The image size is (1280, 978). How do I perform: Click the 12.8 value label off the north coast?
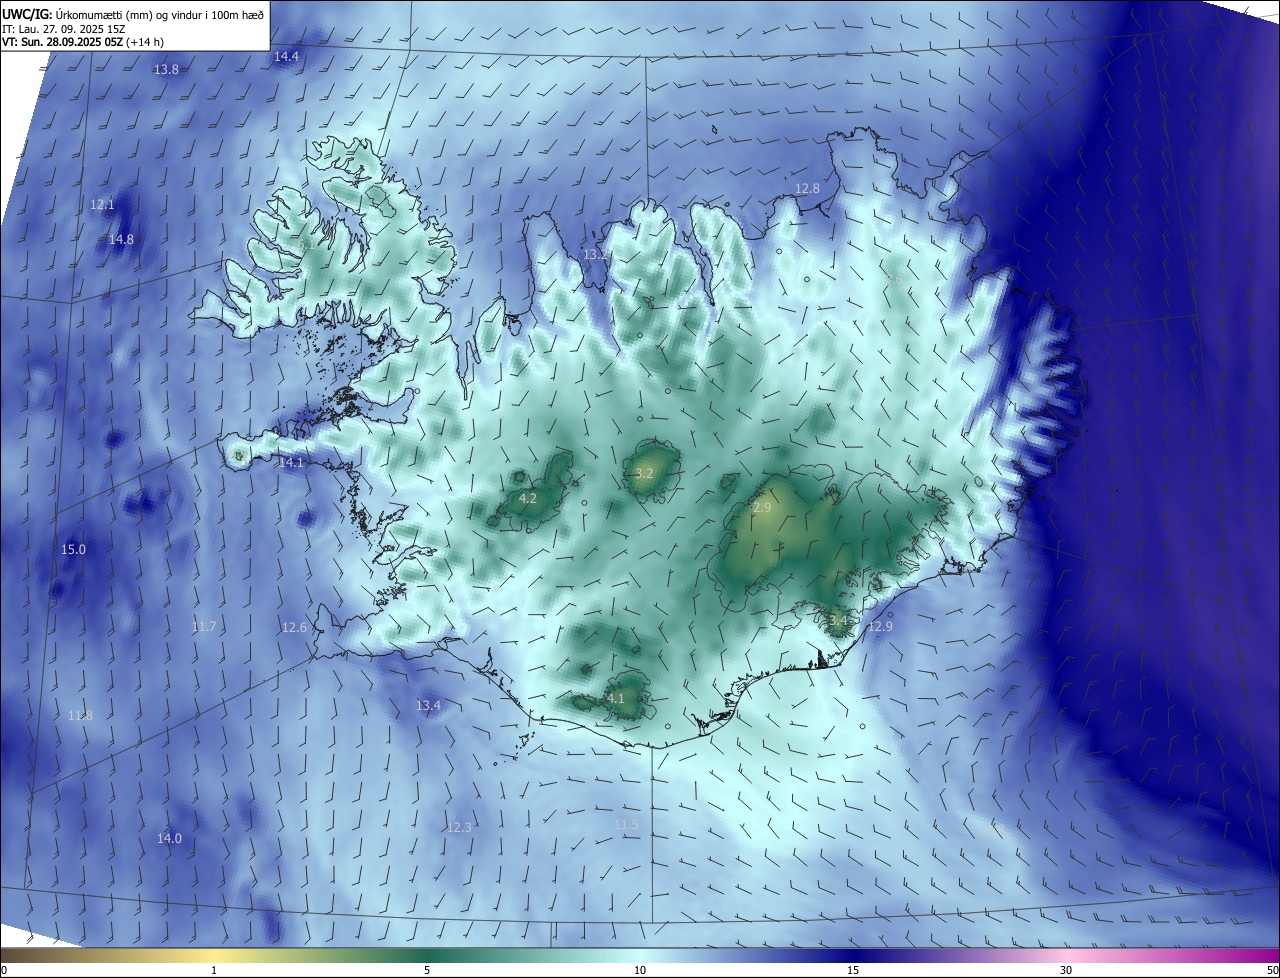807,189
